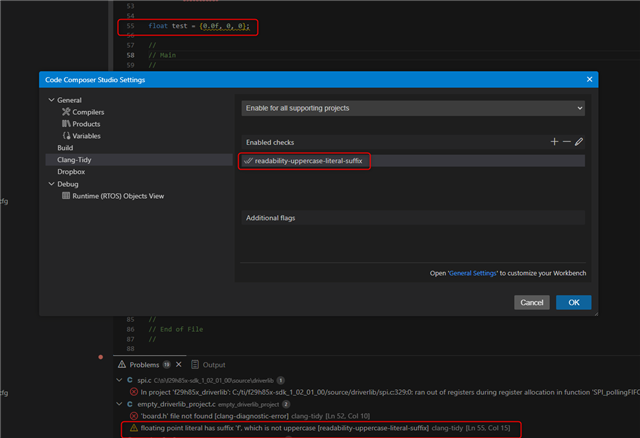Select Runtime (RTOS) Objects View item
This screenshot has height=438, width=640.
[118, 196]
